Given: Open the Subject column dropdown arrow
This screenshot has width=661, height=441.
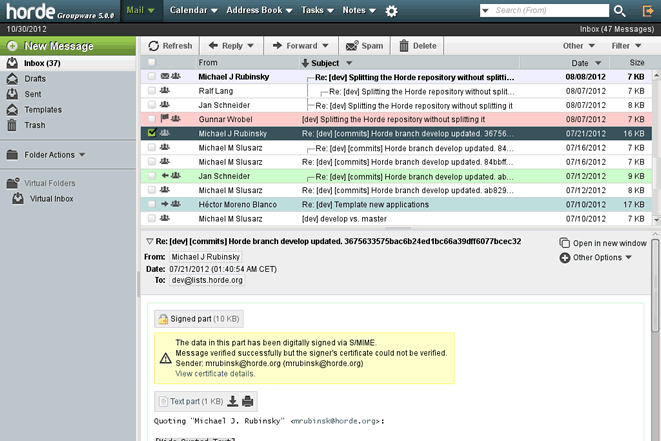Looking at the screenshot, I should tap(349, 63).
